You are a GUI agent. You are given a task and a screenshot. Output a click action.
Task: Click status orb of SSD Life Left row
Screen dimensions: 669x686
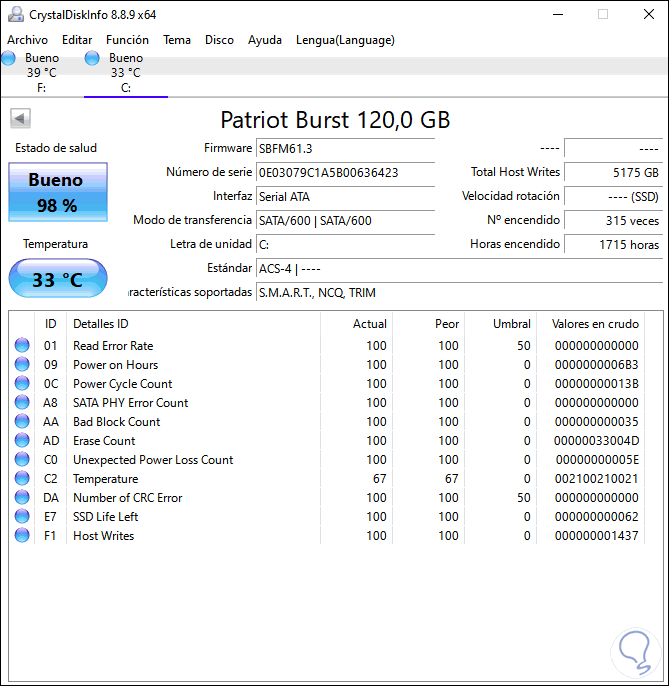pos(22,516)
